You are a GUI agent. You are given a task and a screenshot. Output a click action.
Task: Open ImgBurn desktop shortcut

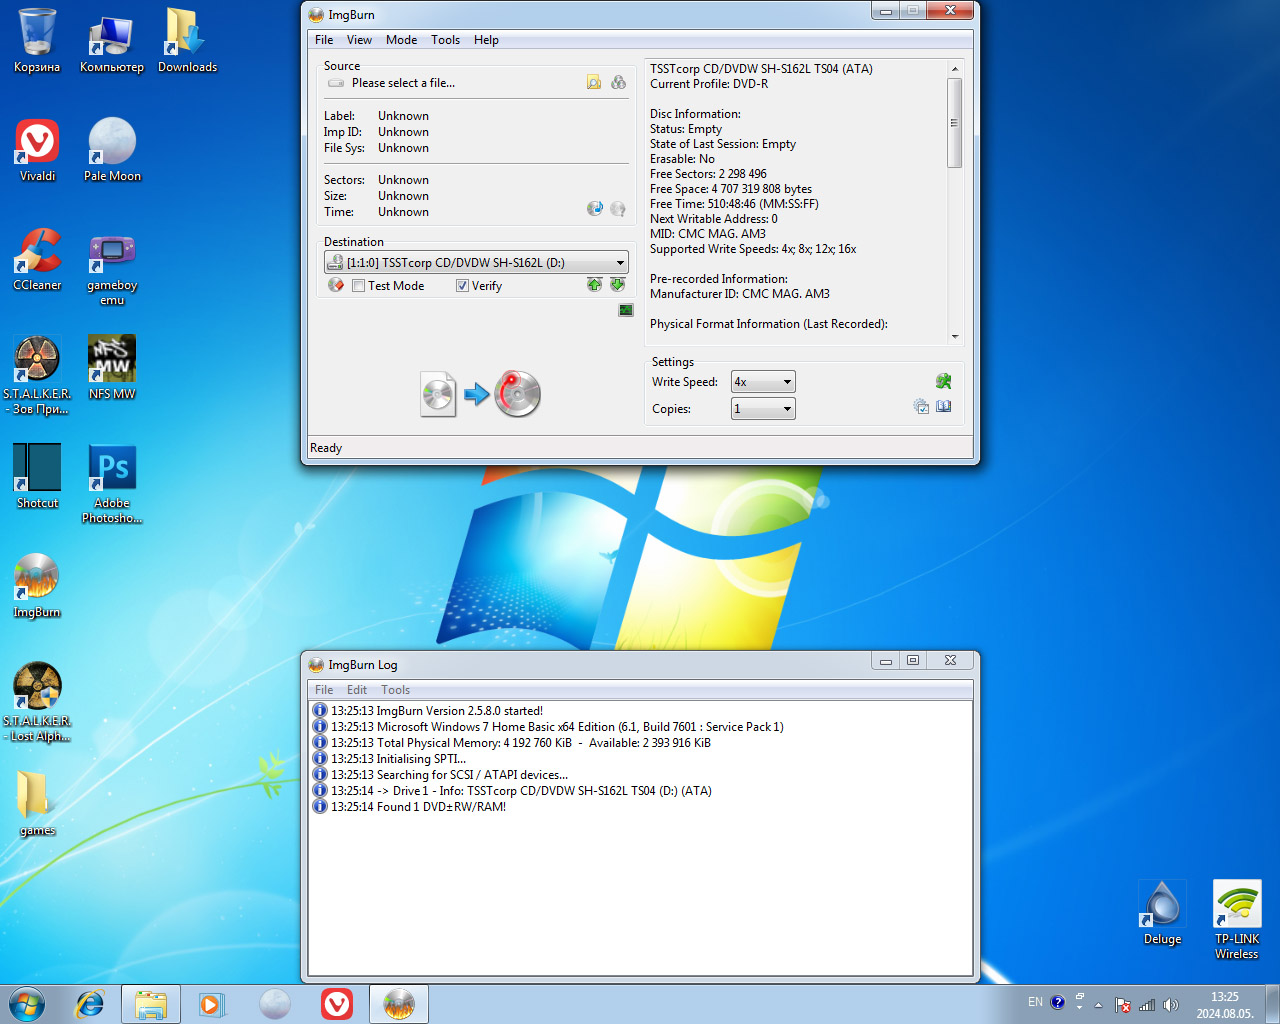tap(37, 586)
